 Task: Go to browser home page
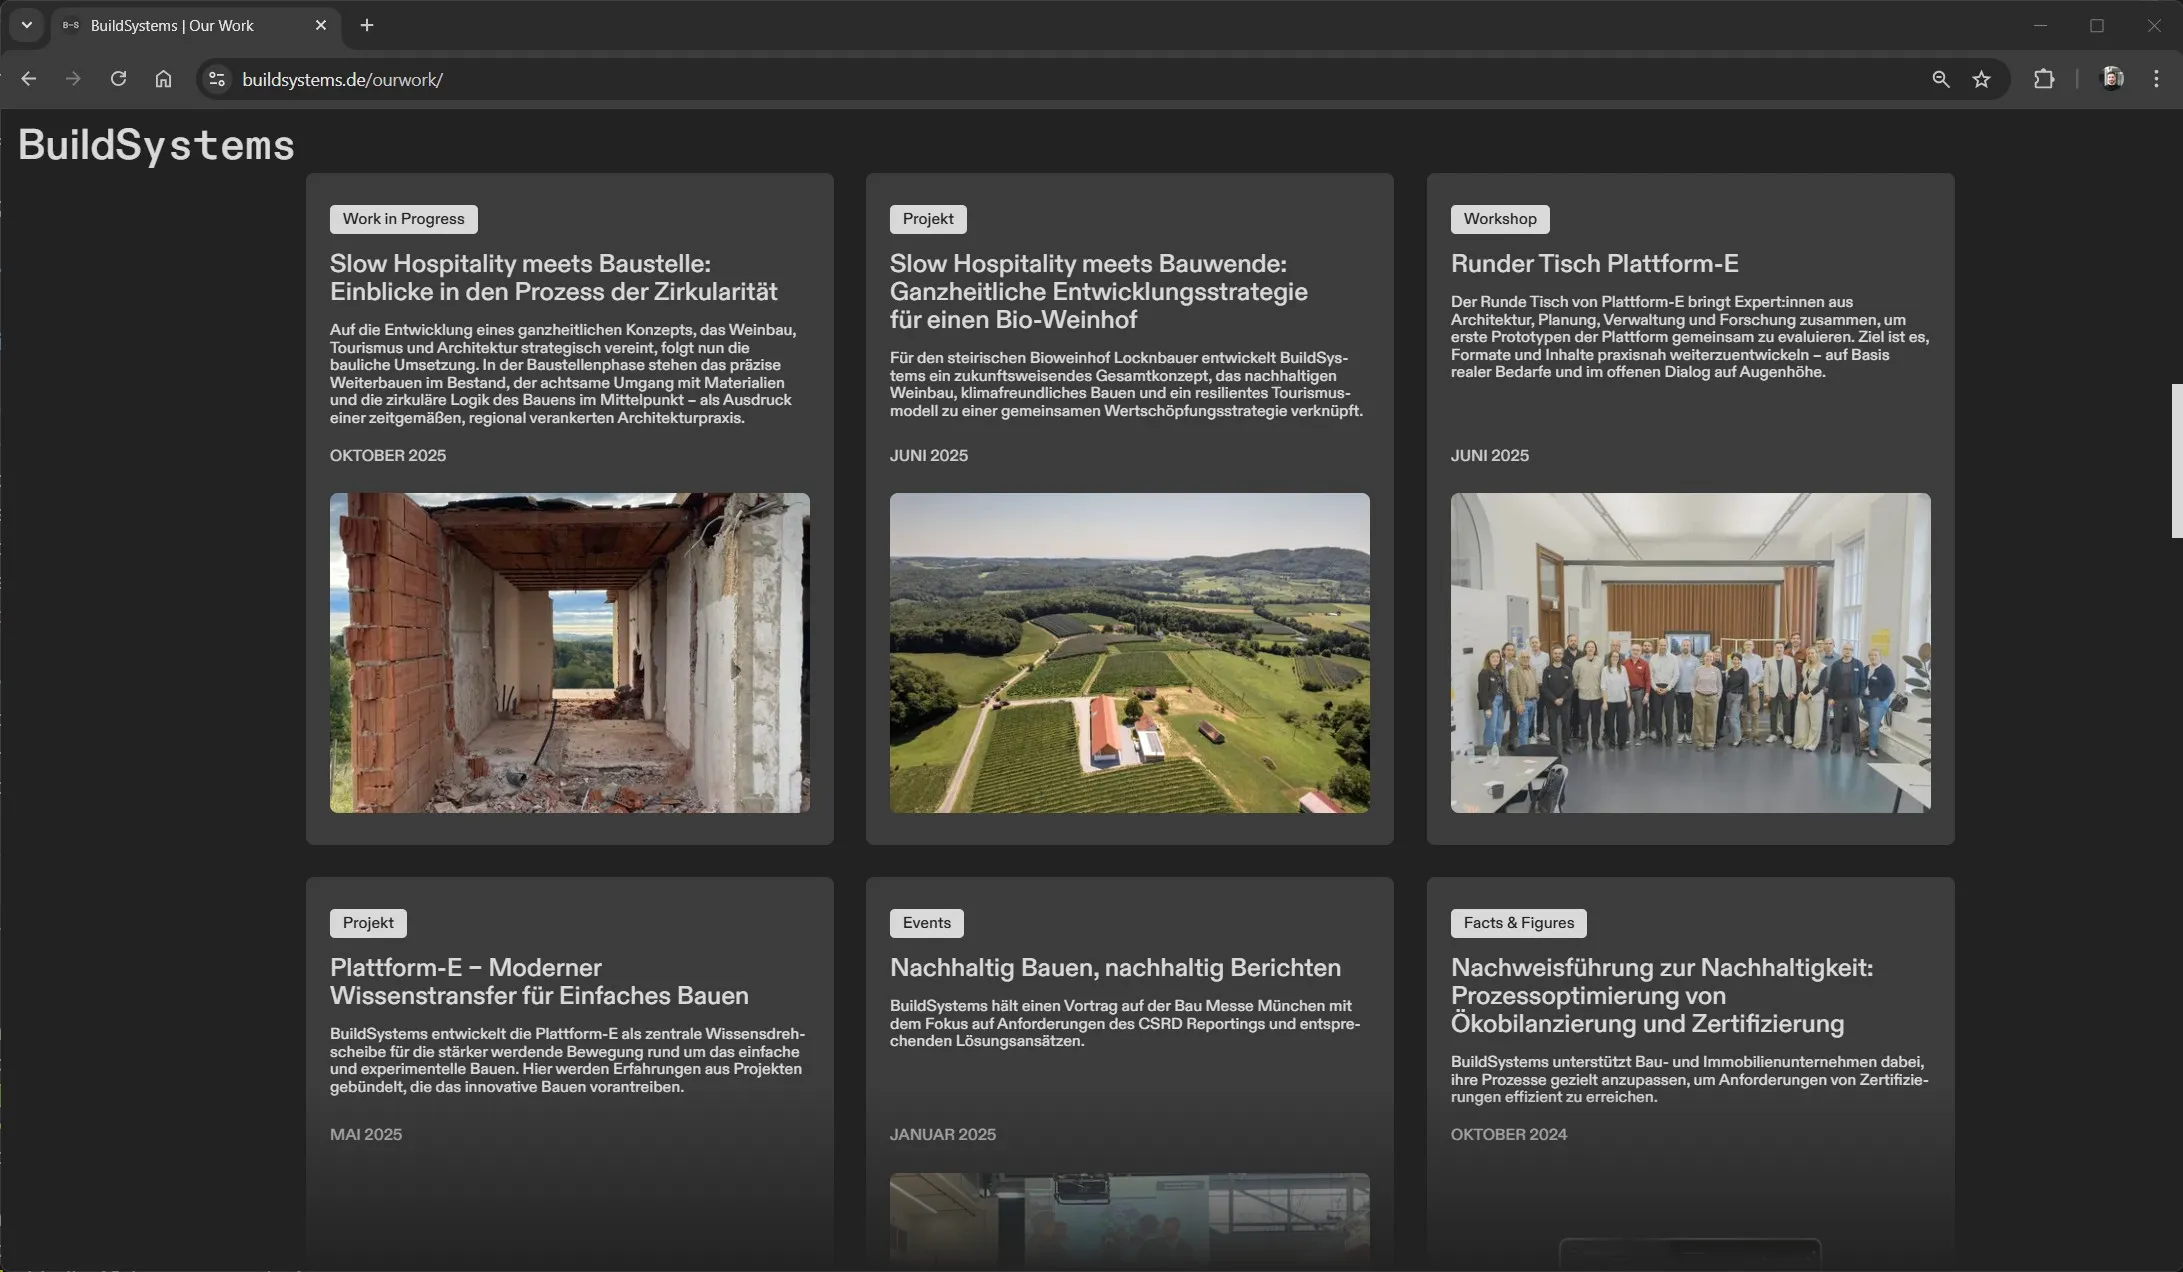tap(163, 79)
